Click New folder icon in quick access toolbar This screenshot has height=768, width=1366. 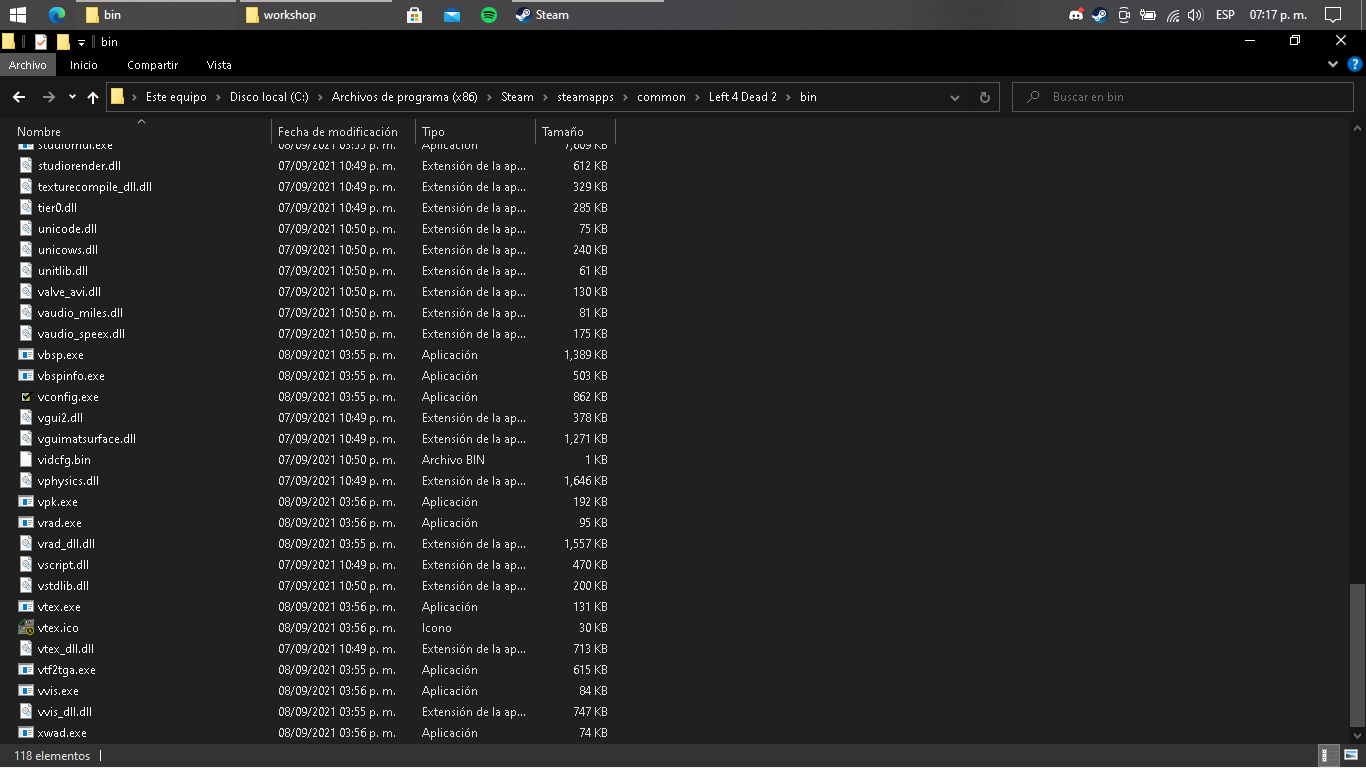63,42
